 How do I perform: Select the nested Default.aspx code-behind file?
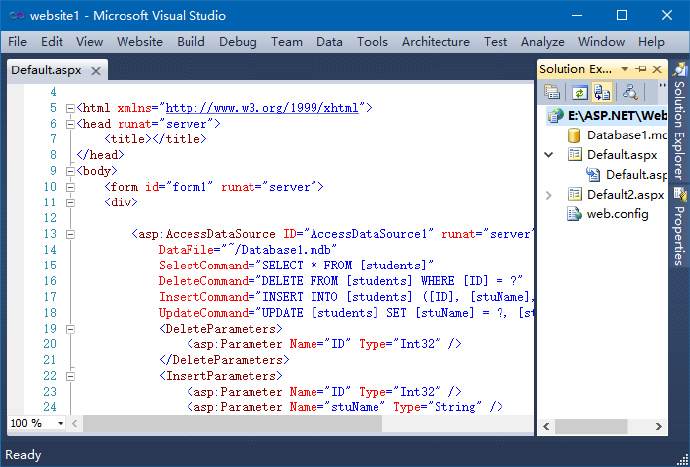click(636, 175)
